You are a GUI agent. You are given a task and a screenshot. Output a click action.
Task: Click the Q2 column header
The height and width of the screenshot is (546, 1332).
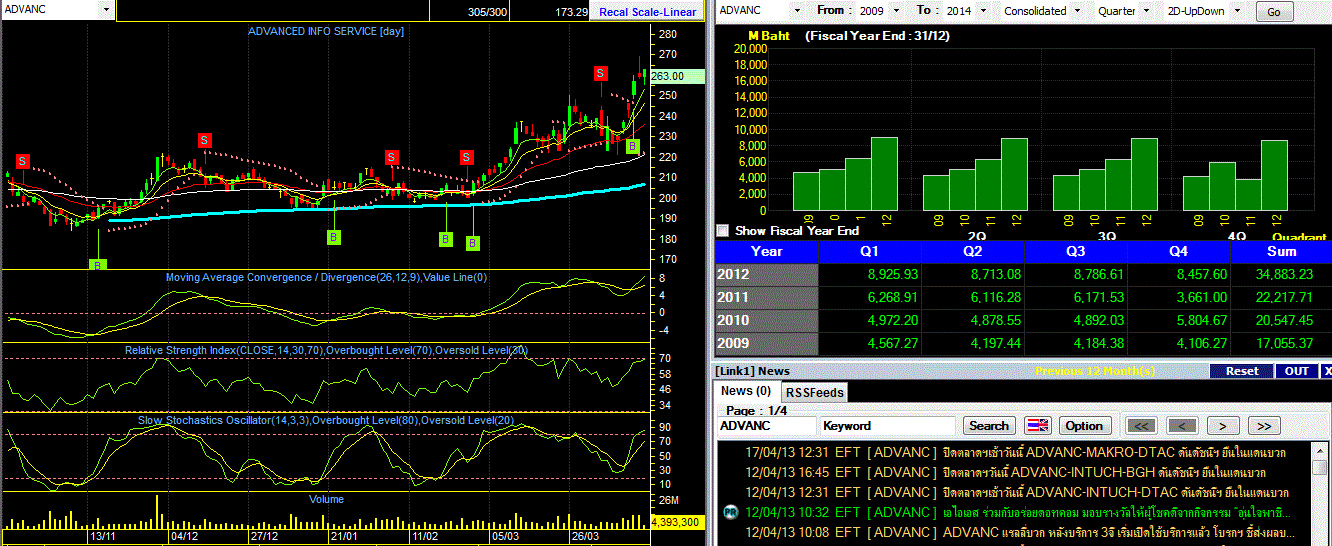pyautogui.click(x=973, y=251)
